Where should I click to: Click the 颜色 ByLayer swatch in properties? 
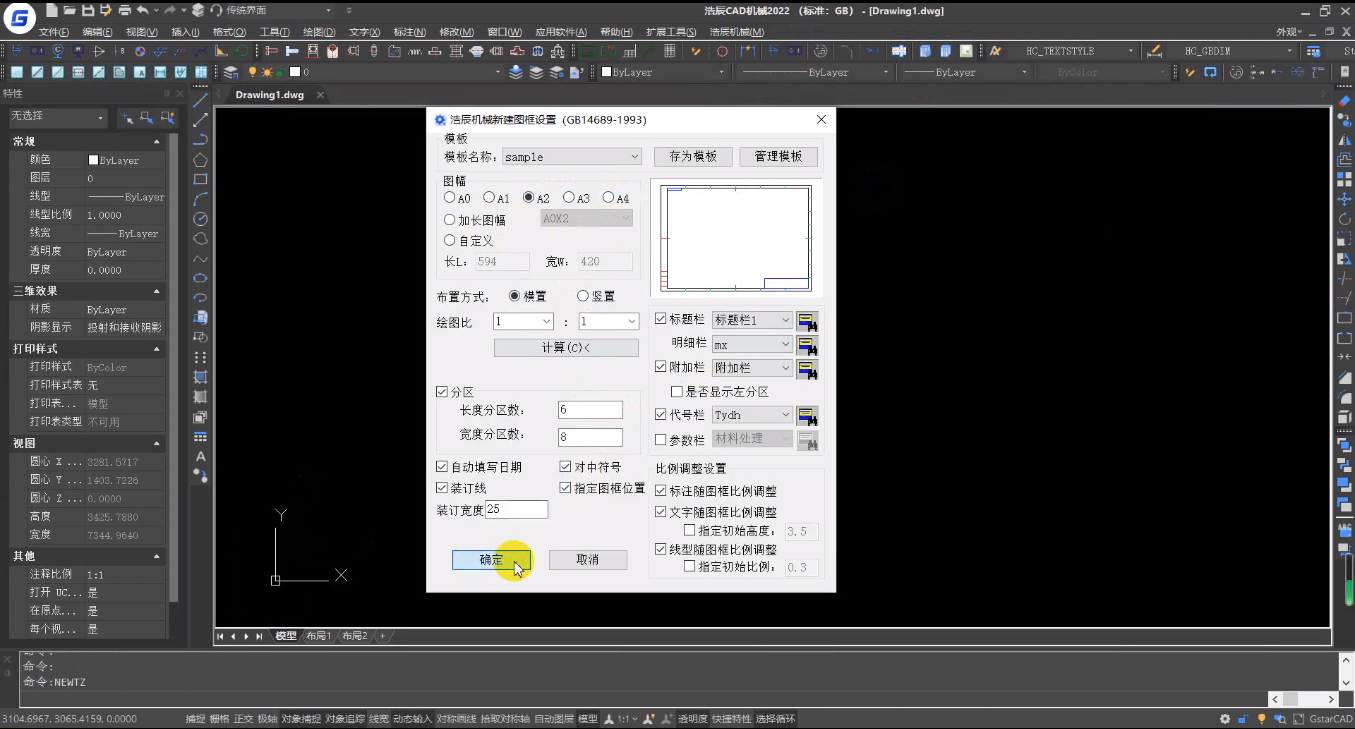(x=93, y=160)
